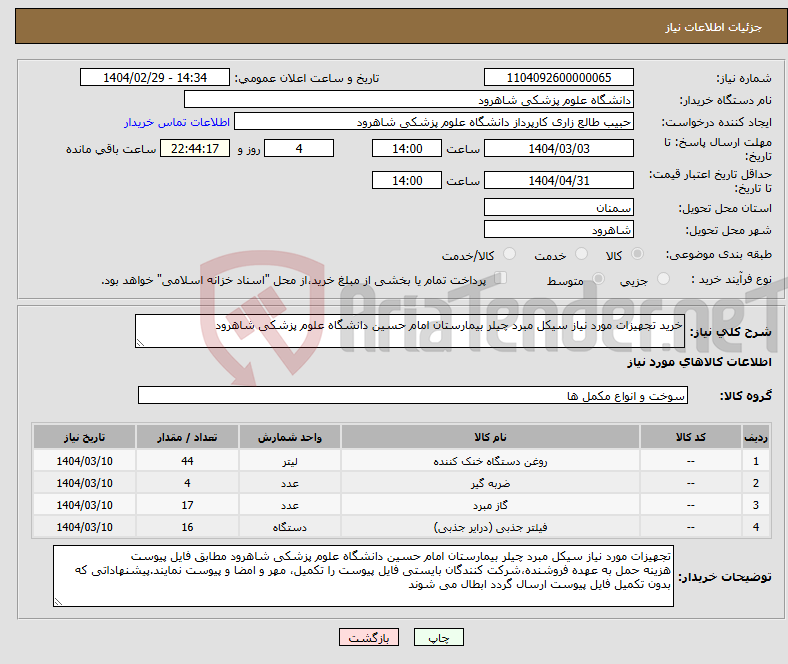
Task: Click the ردیف column header
Action: 755,437
